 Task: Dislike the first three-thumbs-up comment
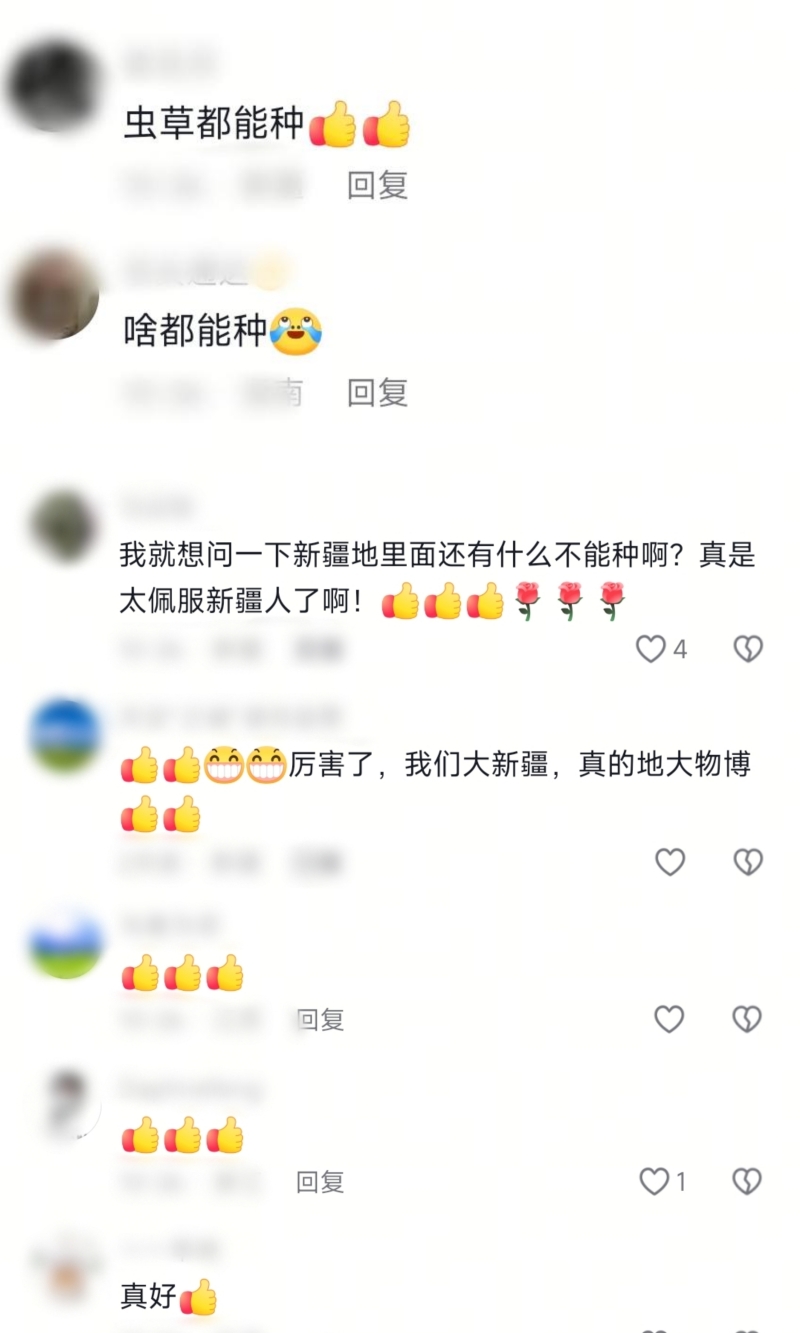[747, 1019]
